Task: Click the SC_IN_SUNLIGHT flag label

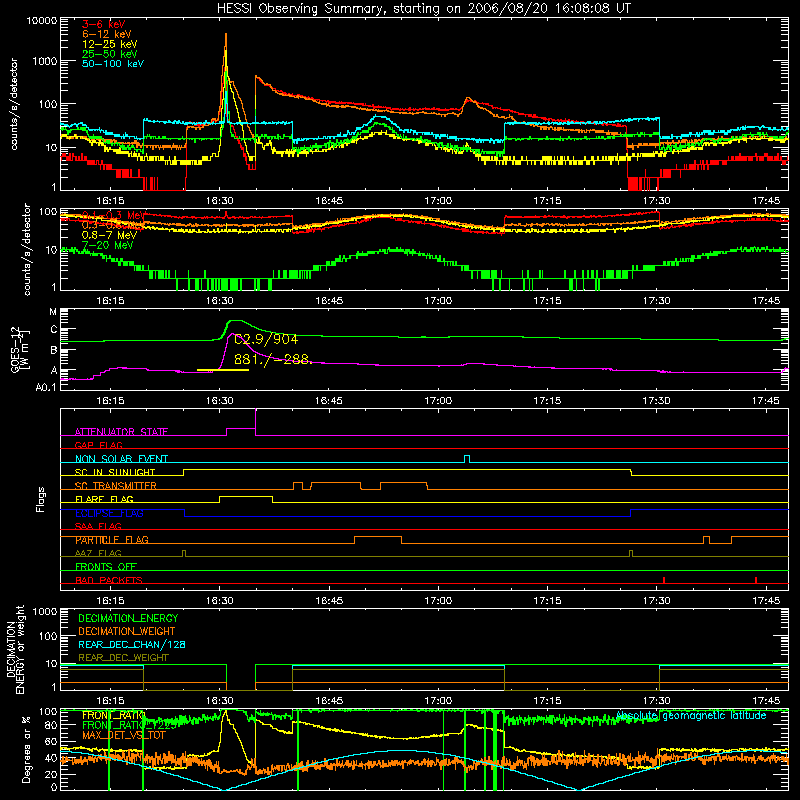Action: (x=115, y=472)
